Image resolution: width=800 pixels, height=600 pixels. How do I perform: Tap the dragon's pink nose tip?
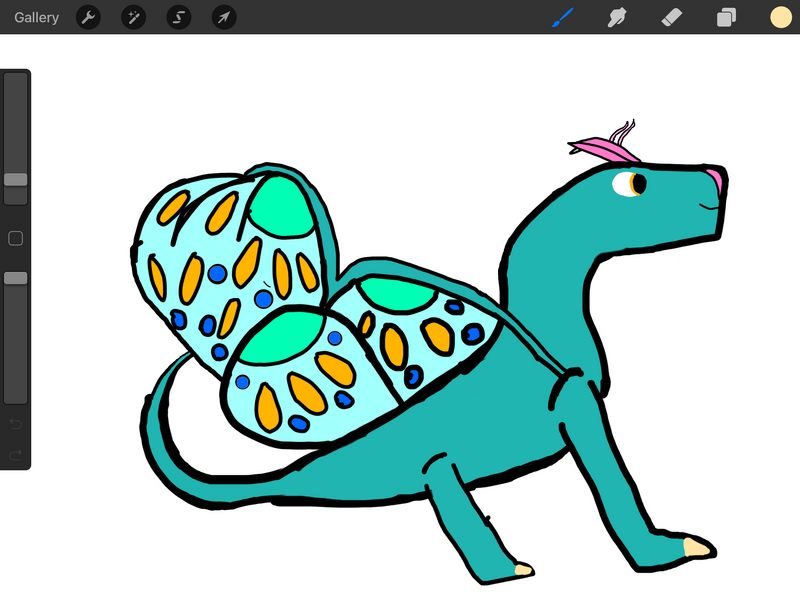[x=714, y=177]
